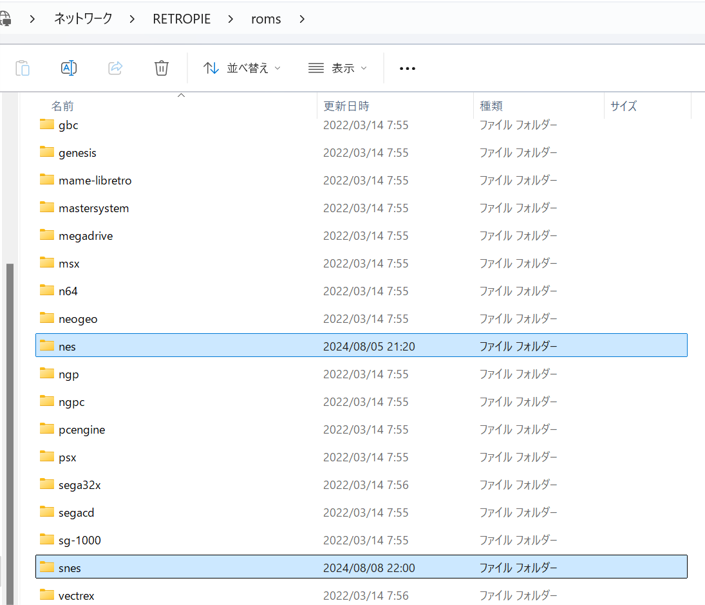Click the network computer icon in address bar
Image resolution: width=705 pixels, height=605 pixels.
coord(5,19)
